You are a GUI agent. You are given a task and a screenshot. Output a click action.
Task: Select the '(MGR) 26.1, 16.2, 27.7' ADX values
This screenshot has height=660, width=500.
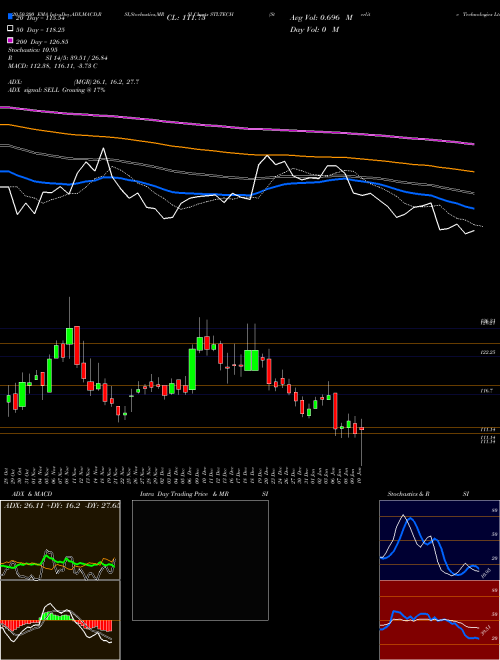pos(106,82)
